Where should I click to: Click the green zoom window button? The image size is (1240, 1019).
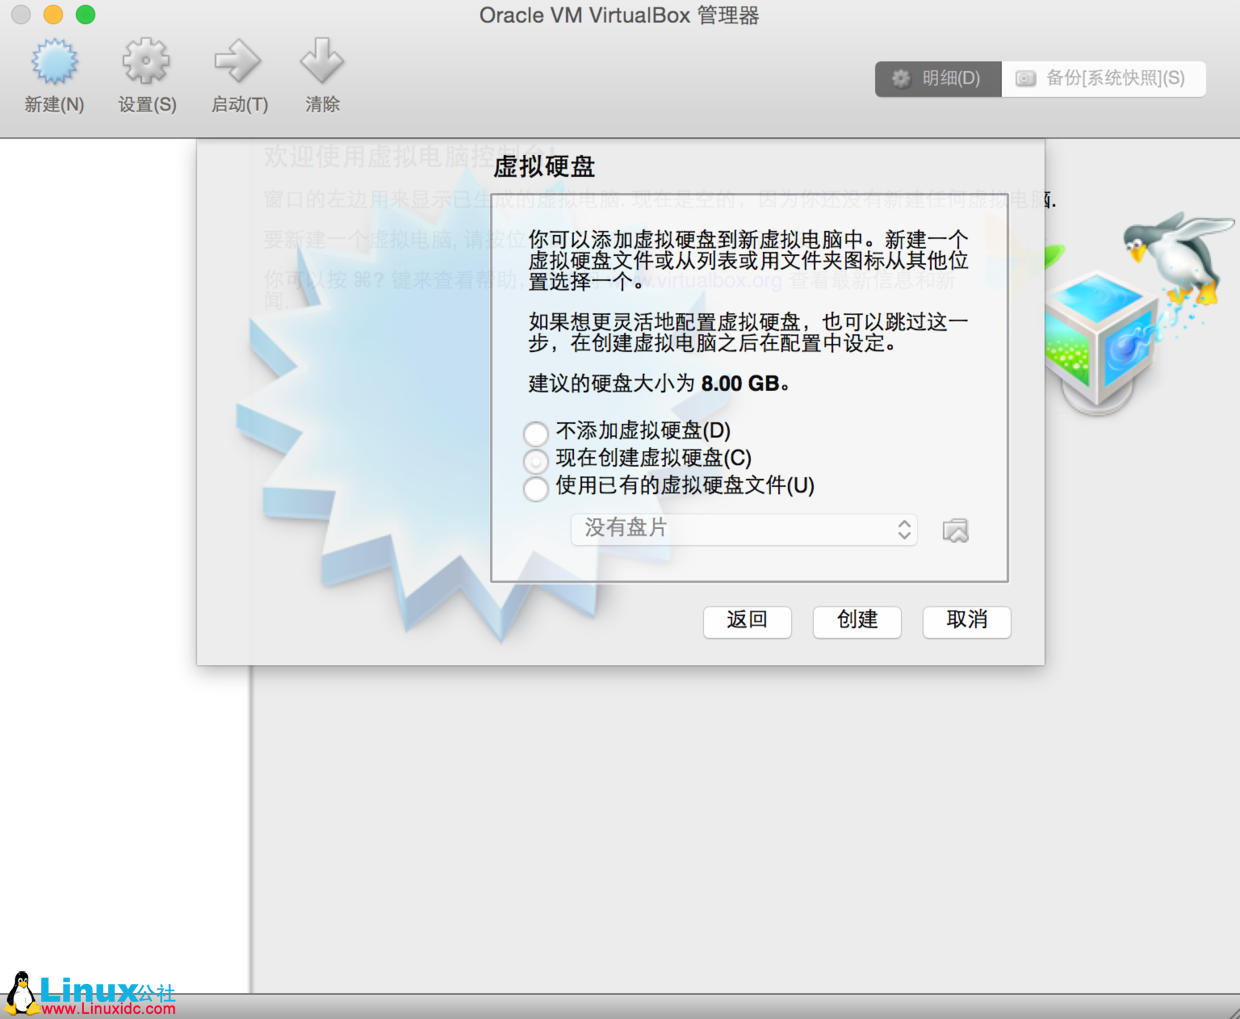(86, 14)
